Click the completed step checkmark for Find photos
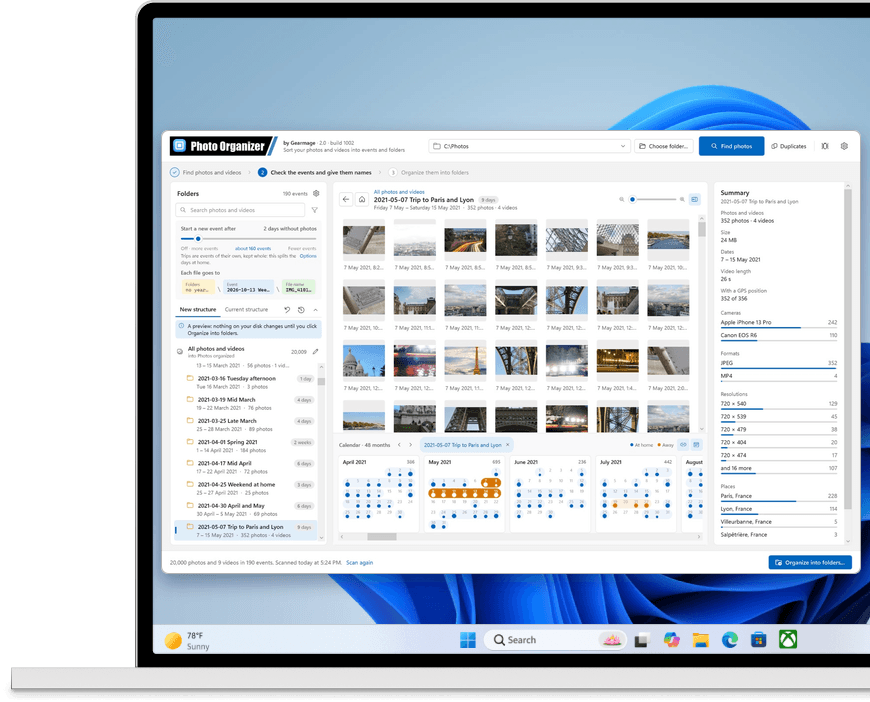 click(x=175, y=173)
